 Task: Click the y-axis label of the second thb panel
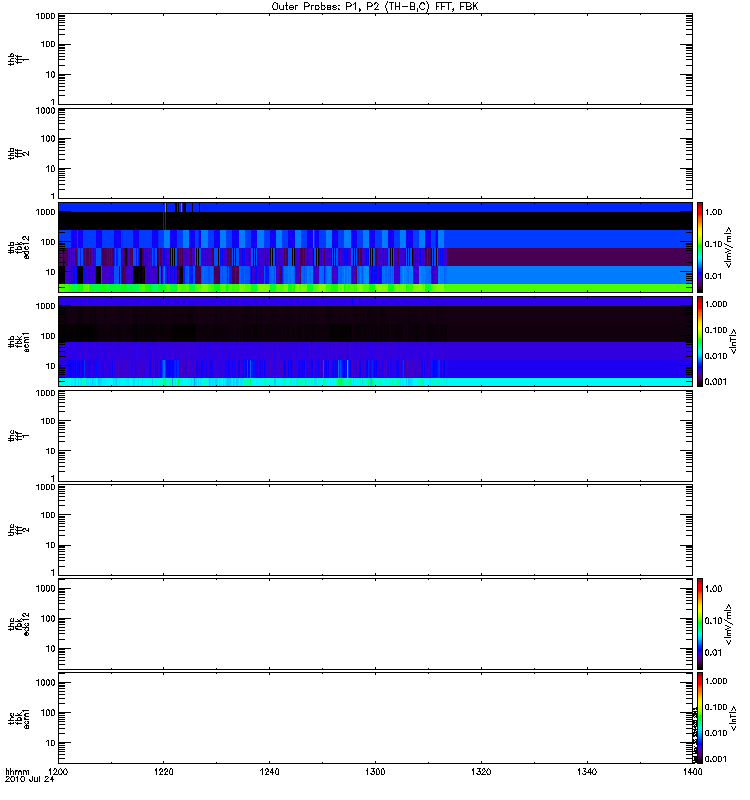point(18,153)
